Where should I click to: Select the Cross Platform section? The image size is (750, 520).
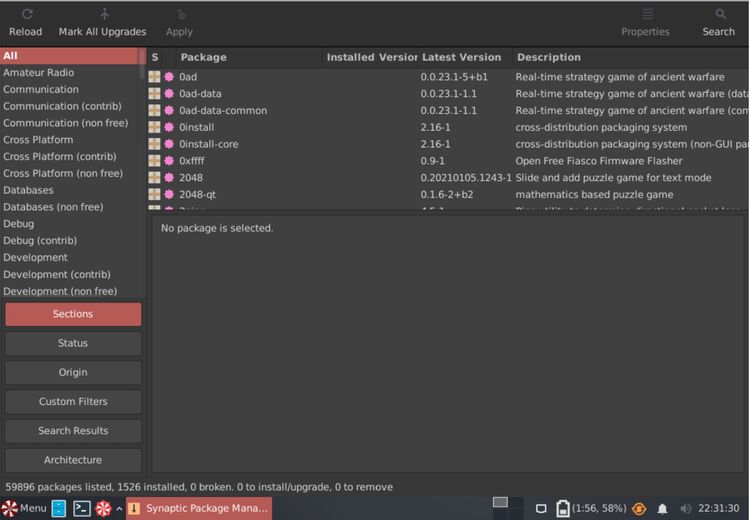[69, 140]
